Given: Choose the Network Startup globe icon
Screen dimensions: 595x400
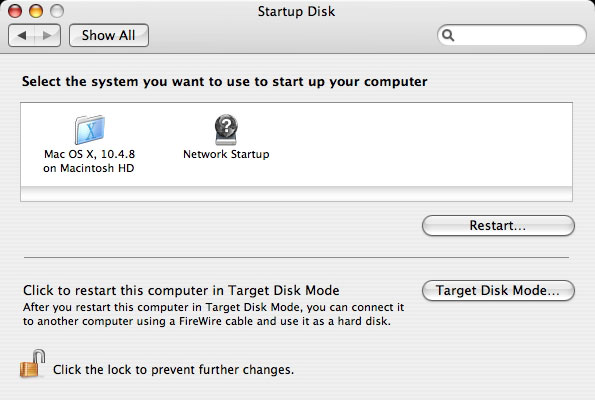Looking at the screenshot, I should pos(226,129).
